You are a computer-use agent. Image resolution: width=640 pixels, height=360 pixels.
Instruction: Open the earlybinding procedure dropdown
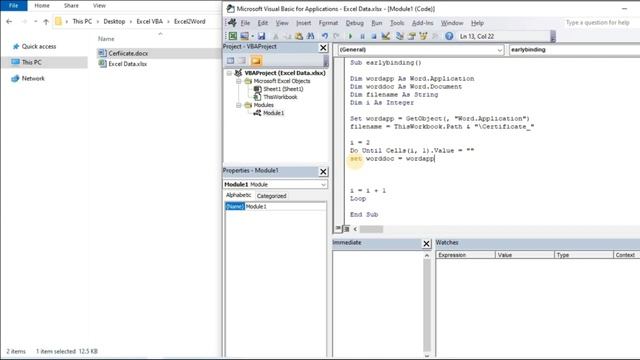tap(574, 50)
